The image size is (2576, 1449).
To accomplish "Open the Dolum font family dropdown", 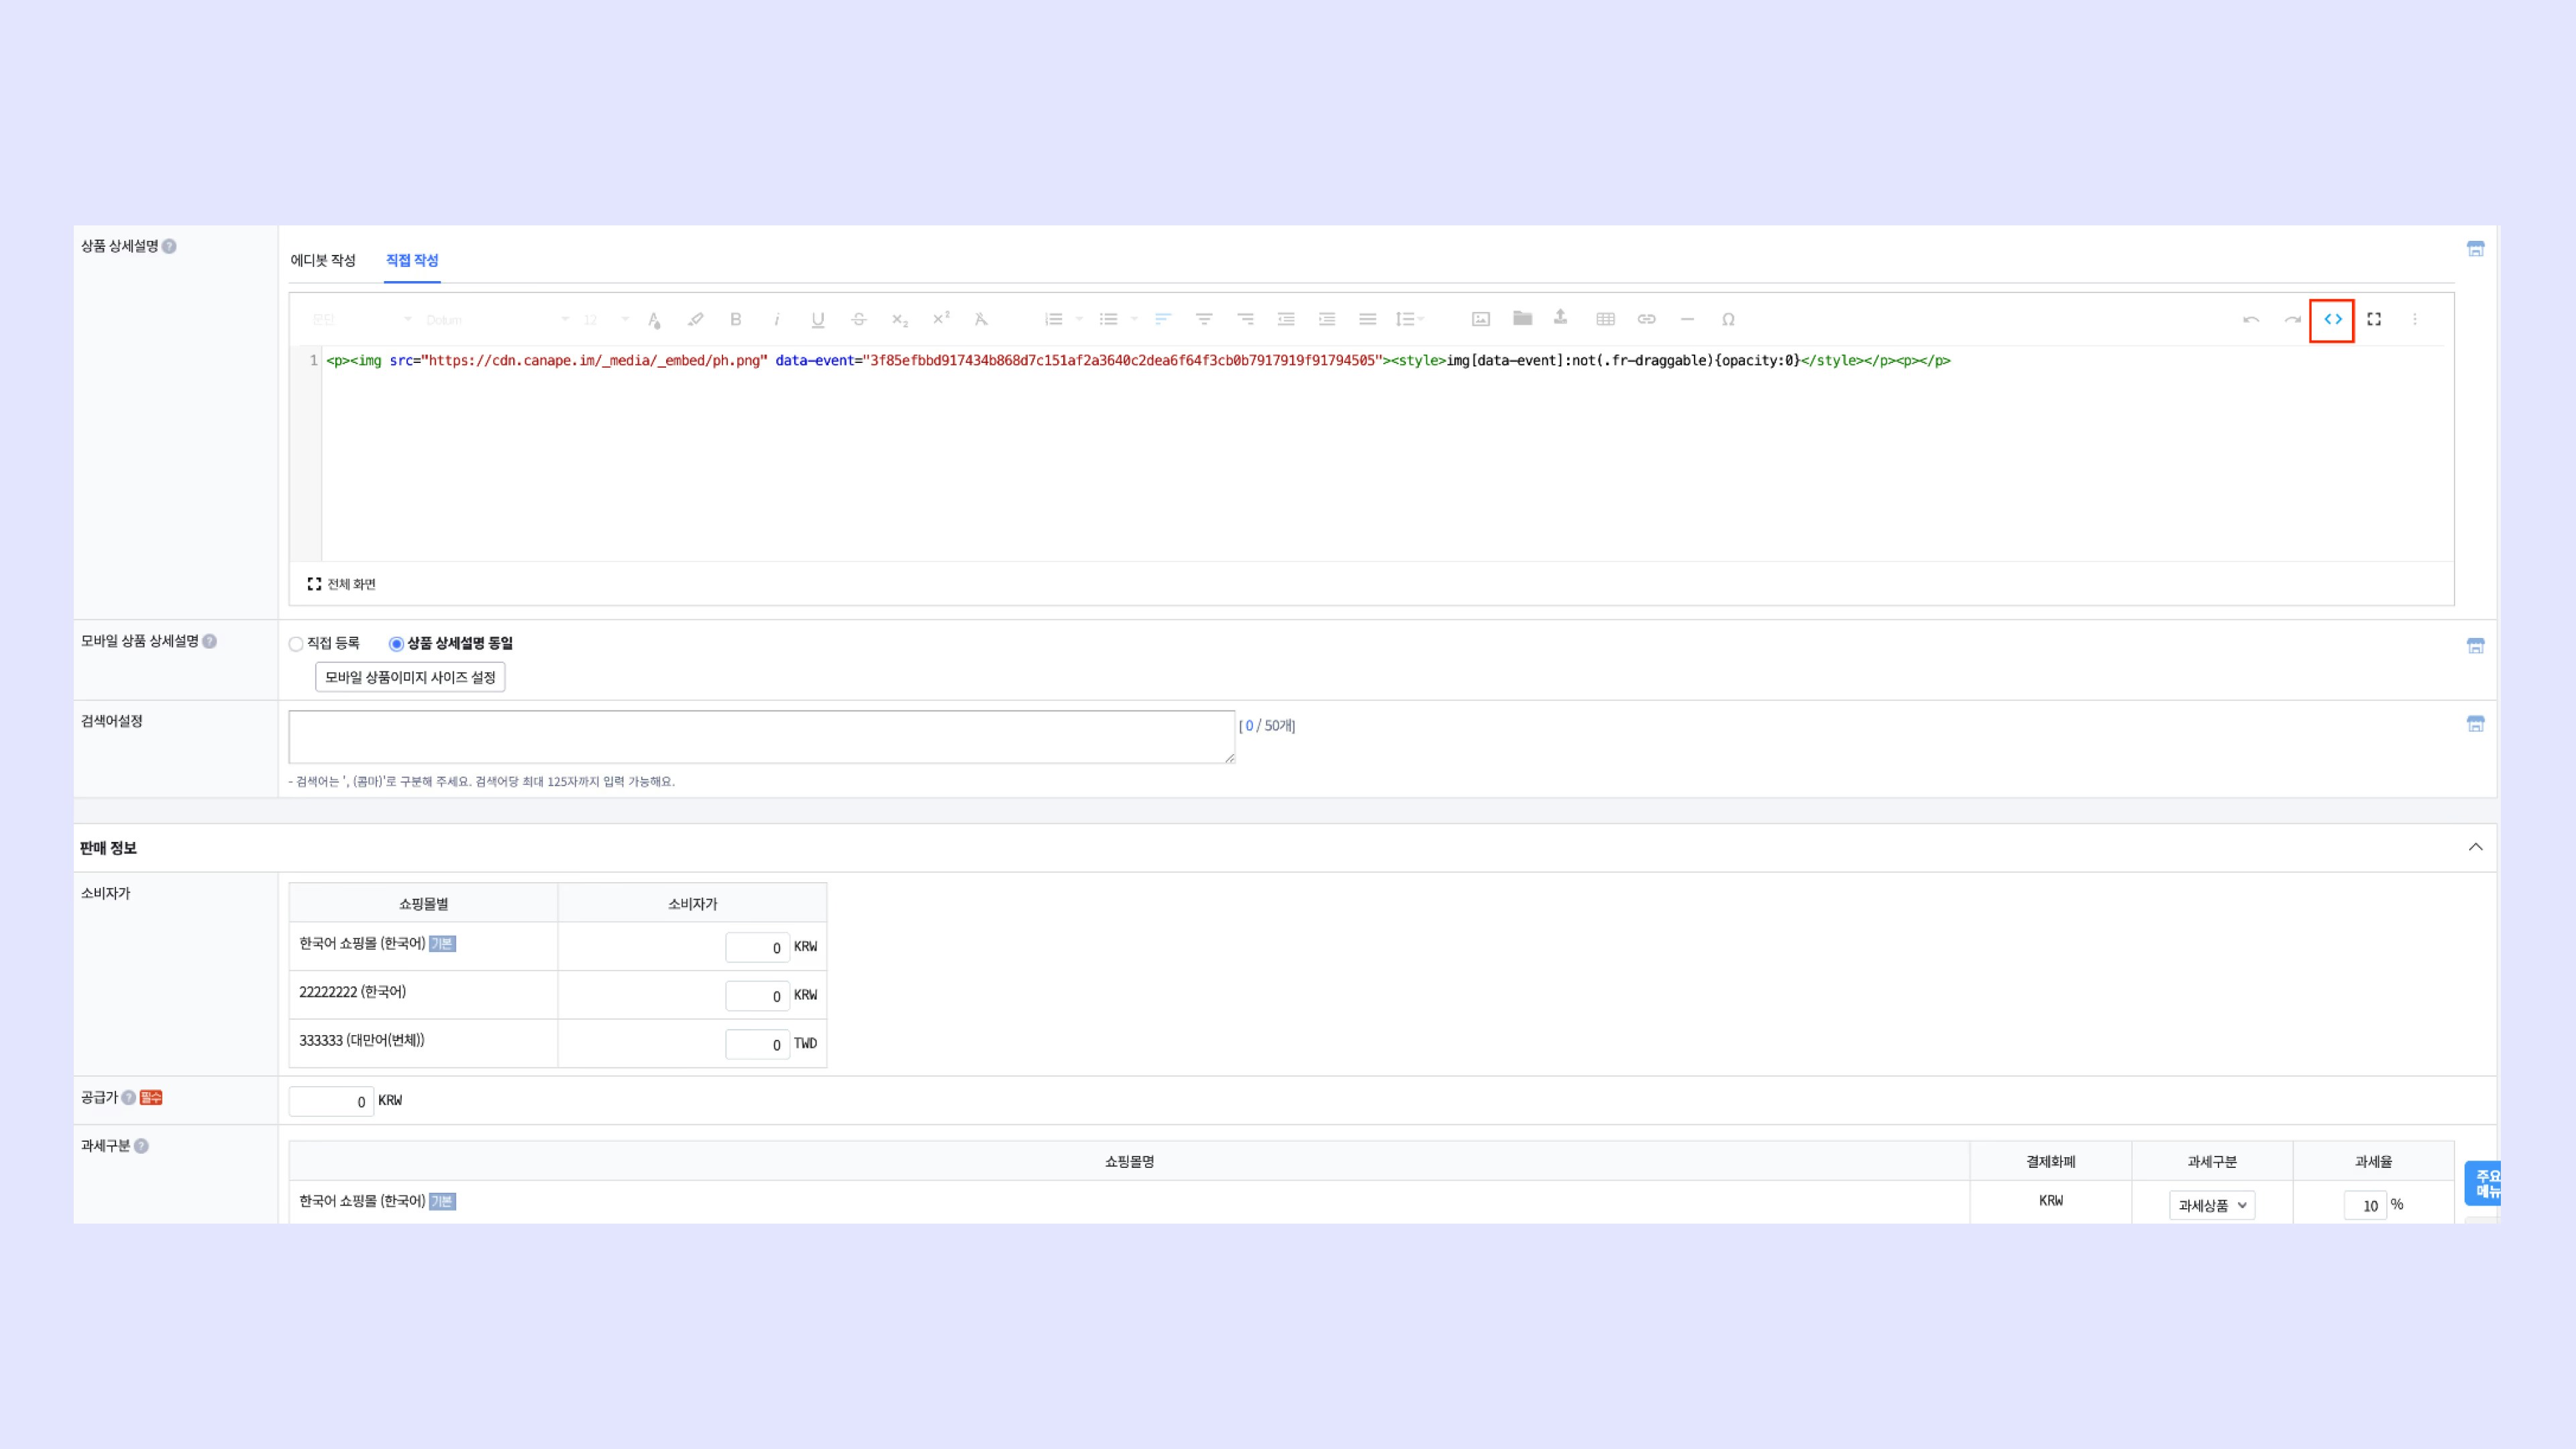I will pyautogui.click(x=496, y=320).
